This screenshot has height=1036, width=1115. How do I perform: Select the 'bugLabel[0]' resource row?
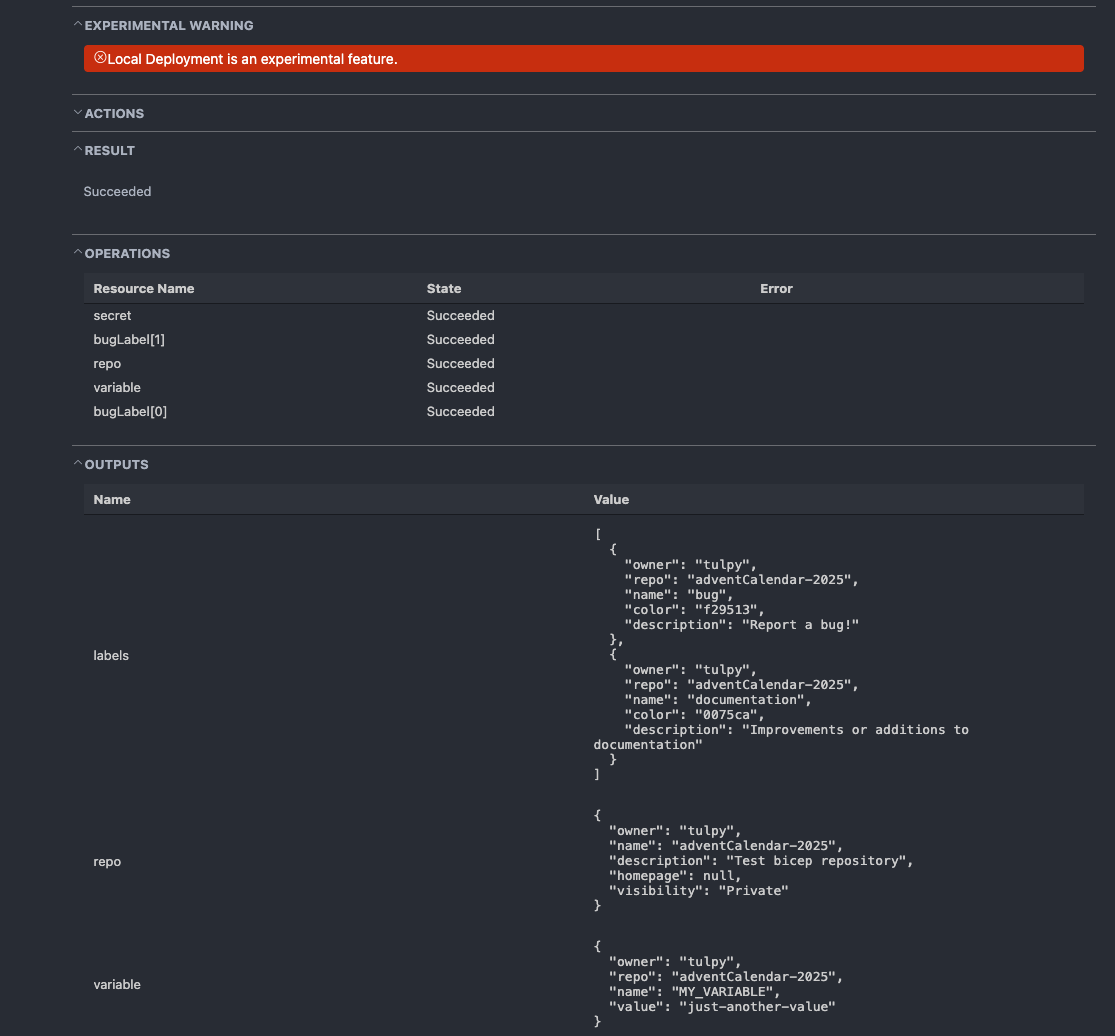pyautogui.click(x=584, y=412)
